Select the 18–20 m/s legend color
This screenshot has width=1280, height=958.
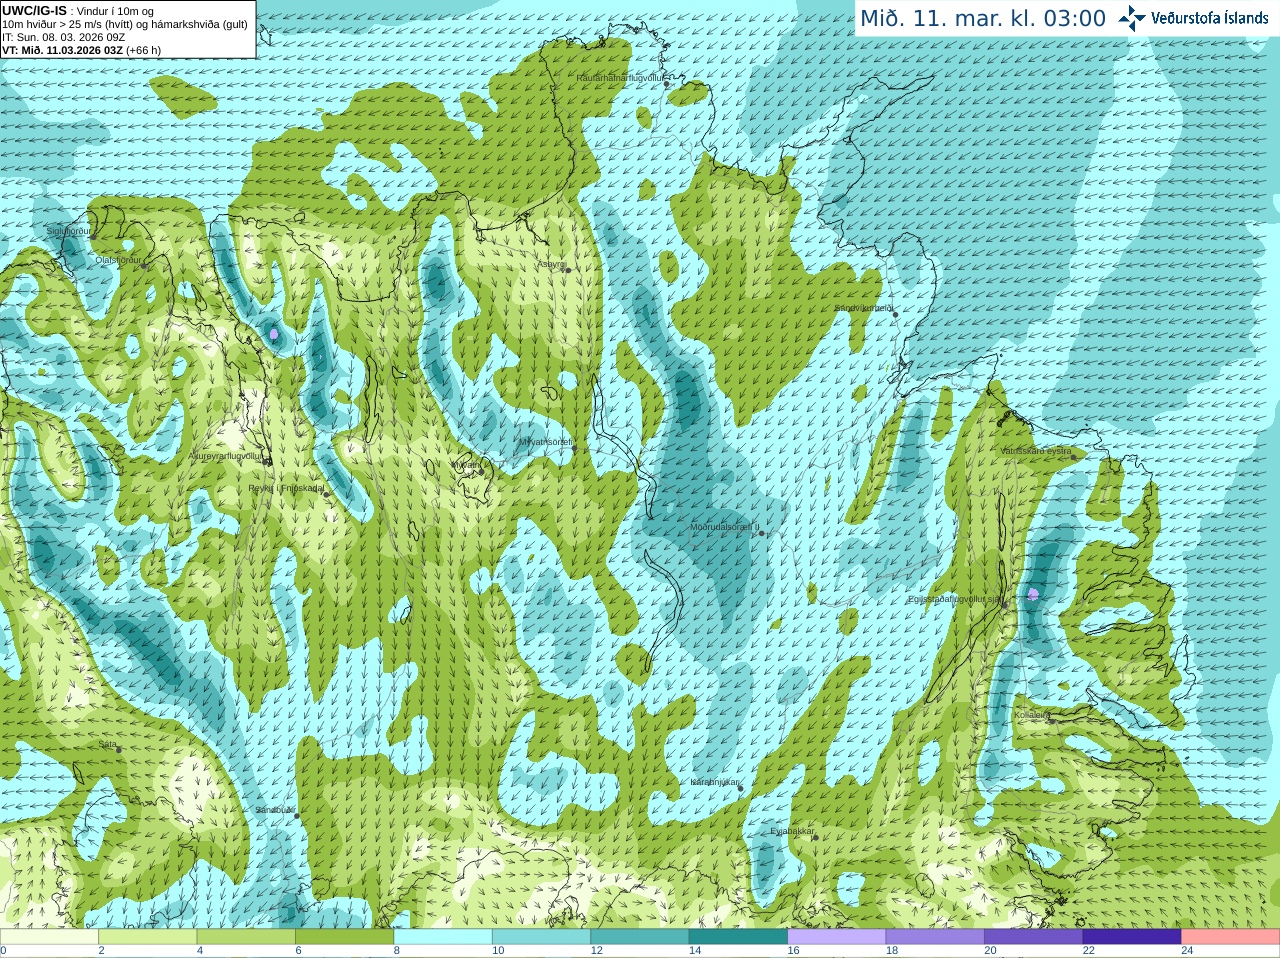coord(935,937)
